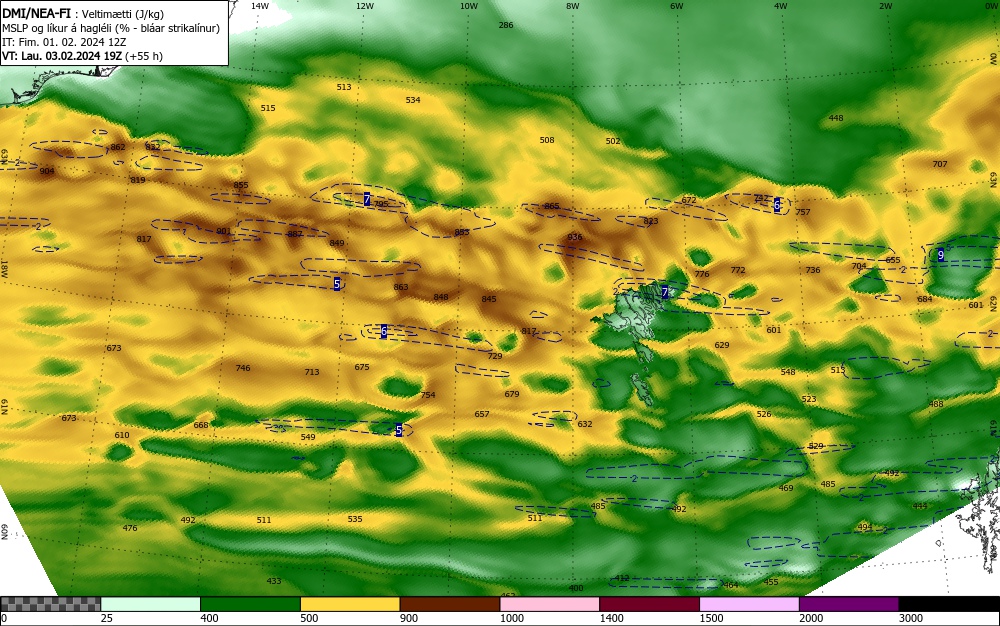Screen dimensions: 1000x626
Task: Select the 746 value on the map
Action: pos(243,368)
